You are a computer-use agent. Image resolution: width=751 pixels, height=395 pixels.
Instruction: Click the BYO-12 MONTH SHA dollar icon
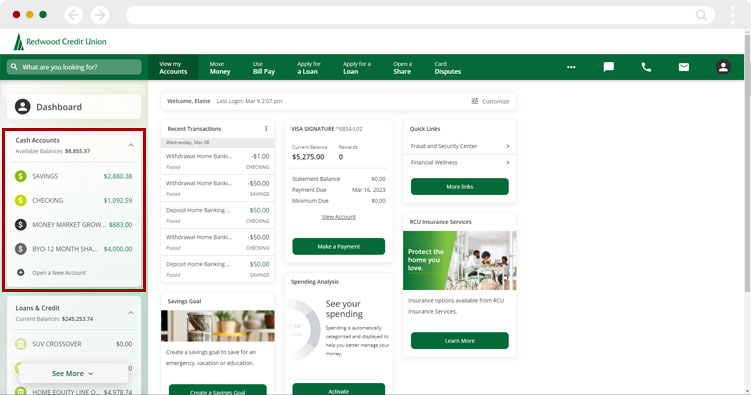coord(21,248)
